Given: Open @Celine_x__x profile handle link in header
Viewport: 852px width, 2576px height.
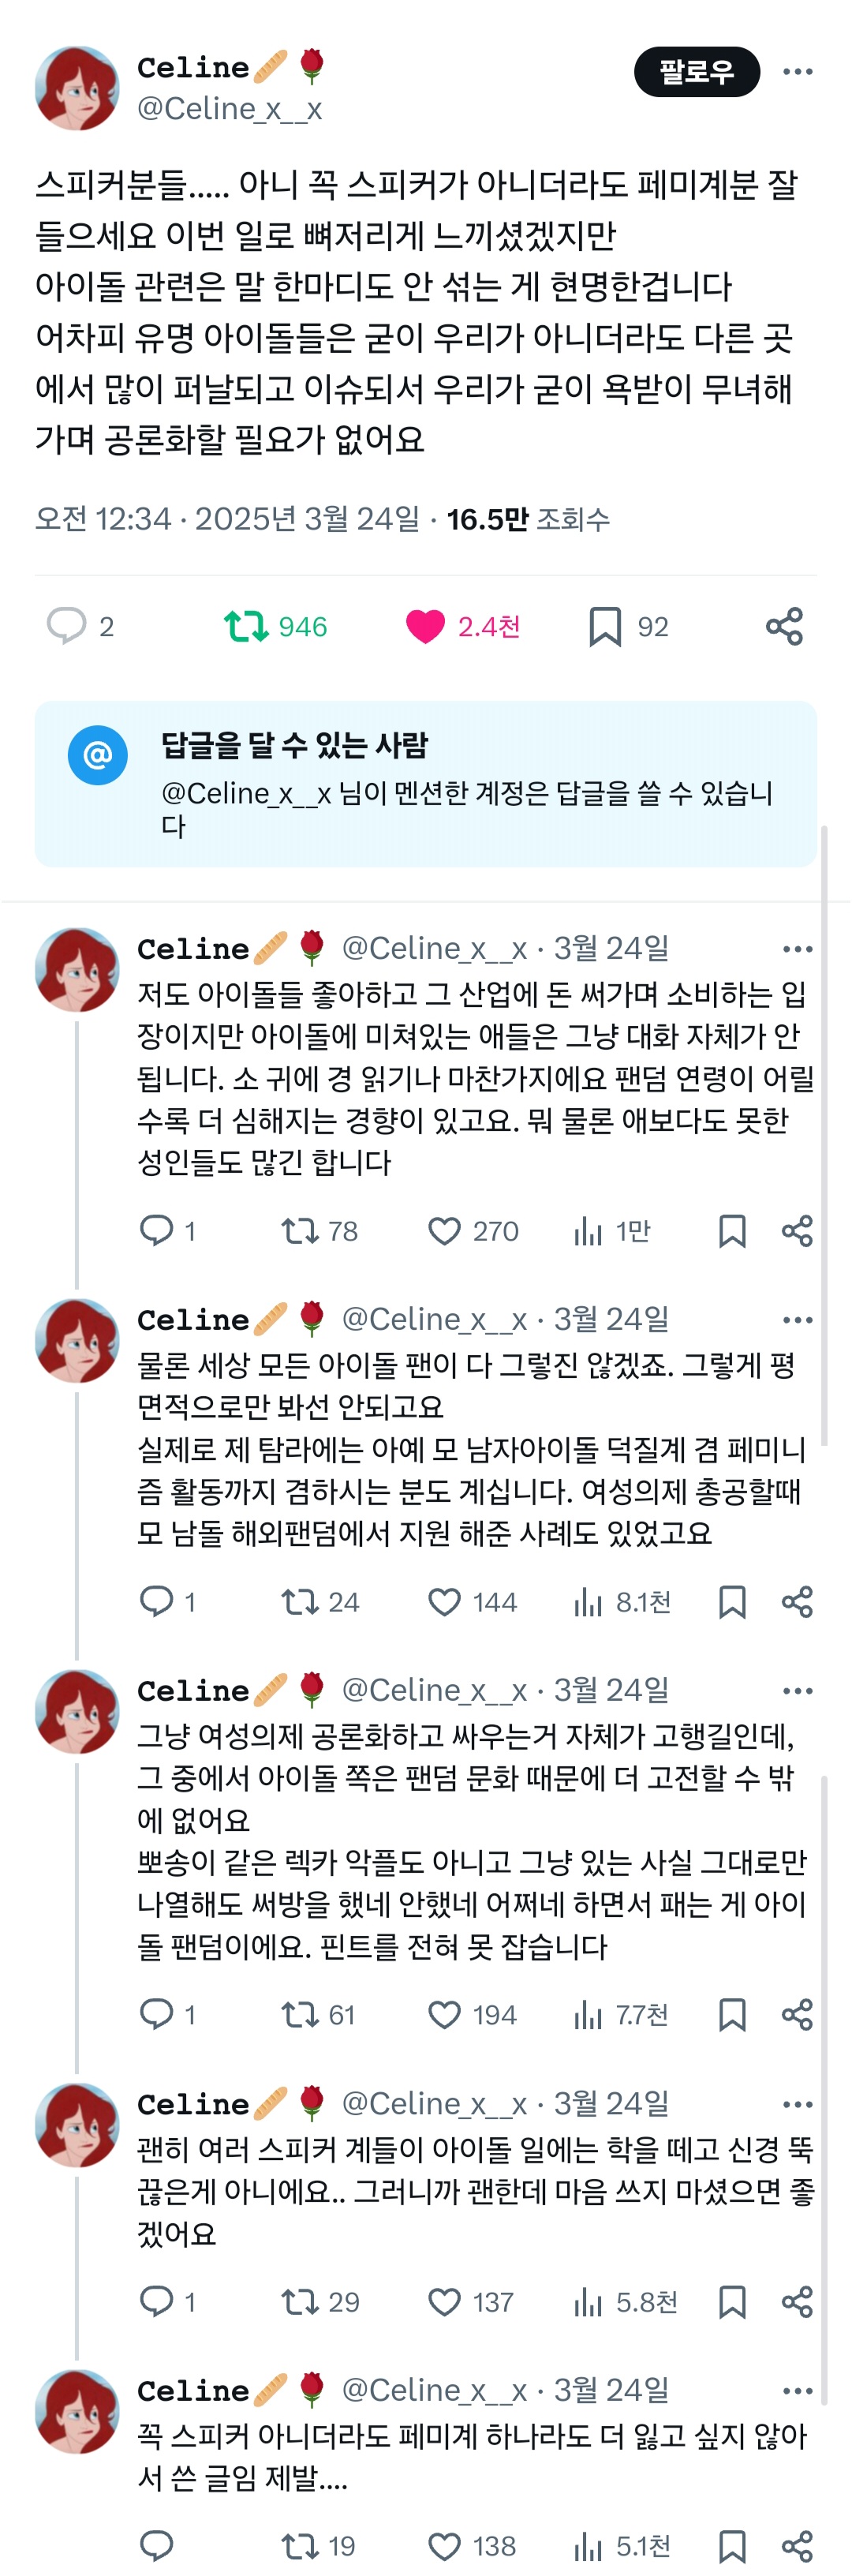Looking at the screenshot, I should (x=229, y=108).
